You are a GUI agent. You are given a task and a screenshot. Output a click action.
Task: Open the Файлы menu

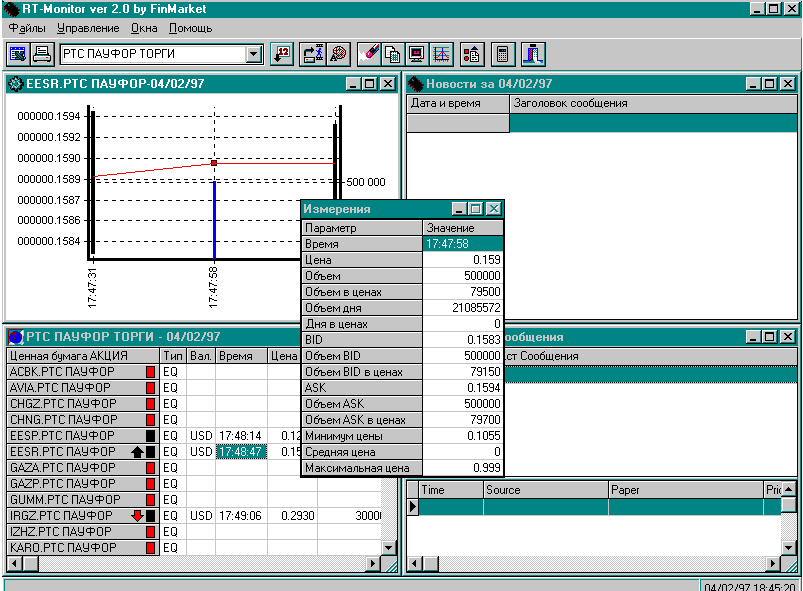pyautogui.click(x=27, y=28)
